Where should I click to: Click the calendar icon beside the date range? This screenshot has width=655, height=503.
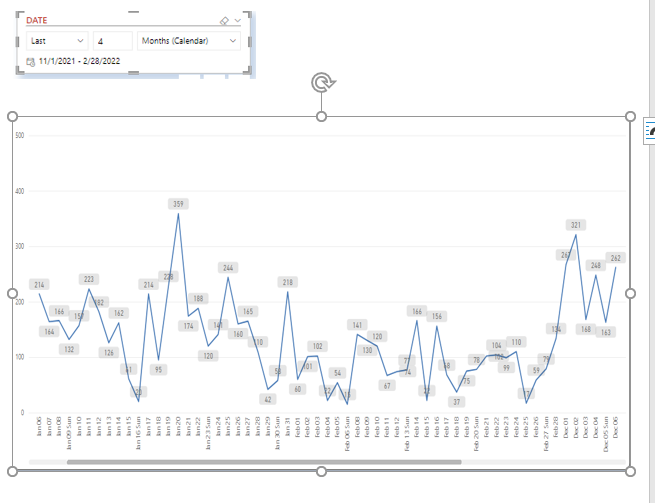30,62
